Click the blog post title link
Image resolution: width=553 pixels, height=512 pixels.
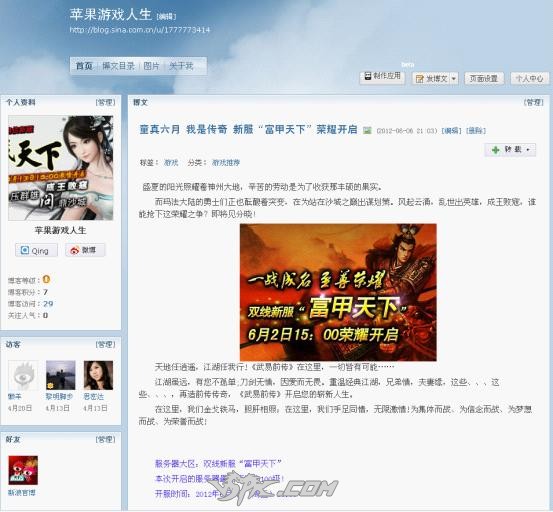pos(248,129)
